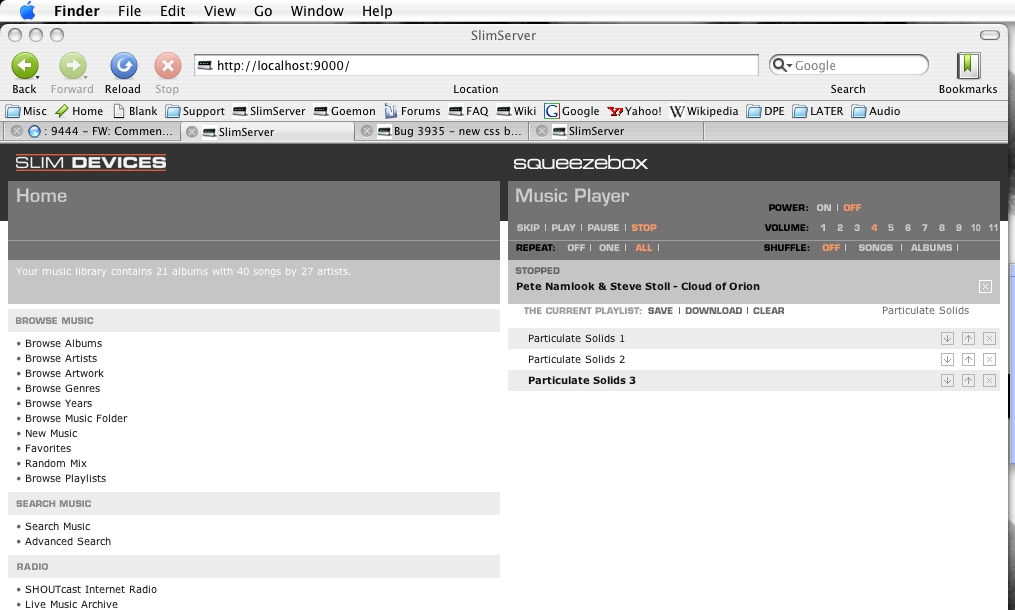The image size is (1015, 610).
Task: Open the Google search engine dropdown
Action: pos(783,66)
